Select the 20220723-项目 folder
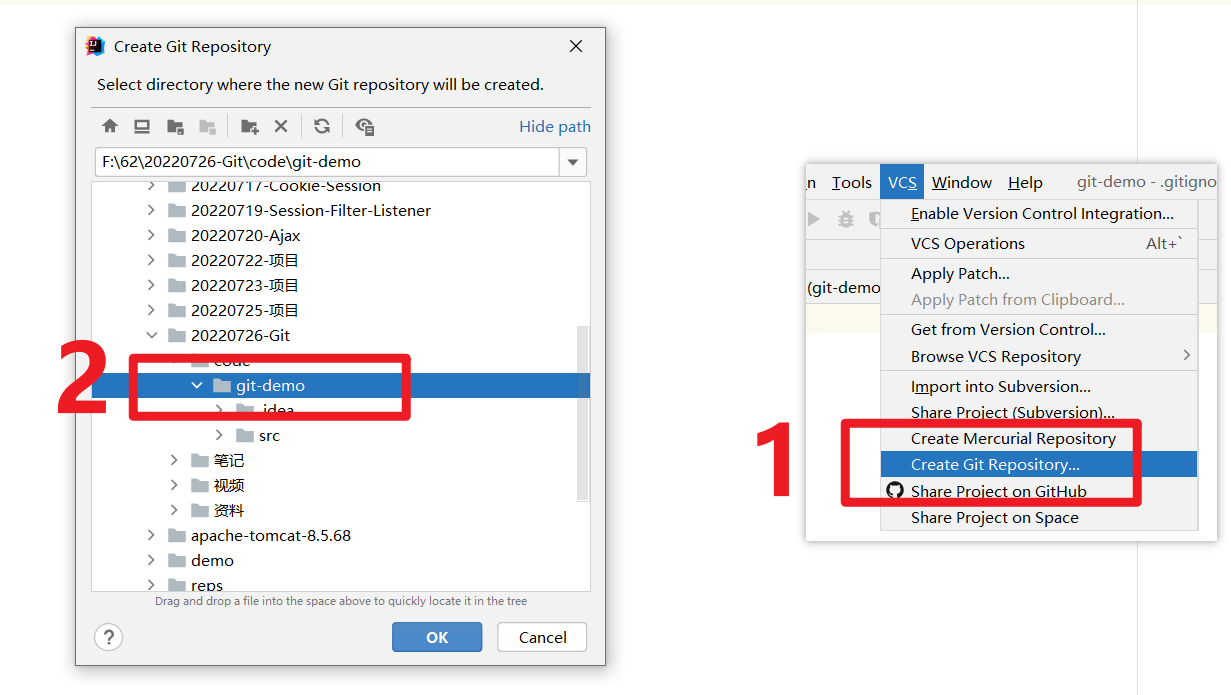1231x695 pixels. [341, 285]
